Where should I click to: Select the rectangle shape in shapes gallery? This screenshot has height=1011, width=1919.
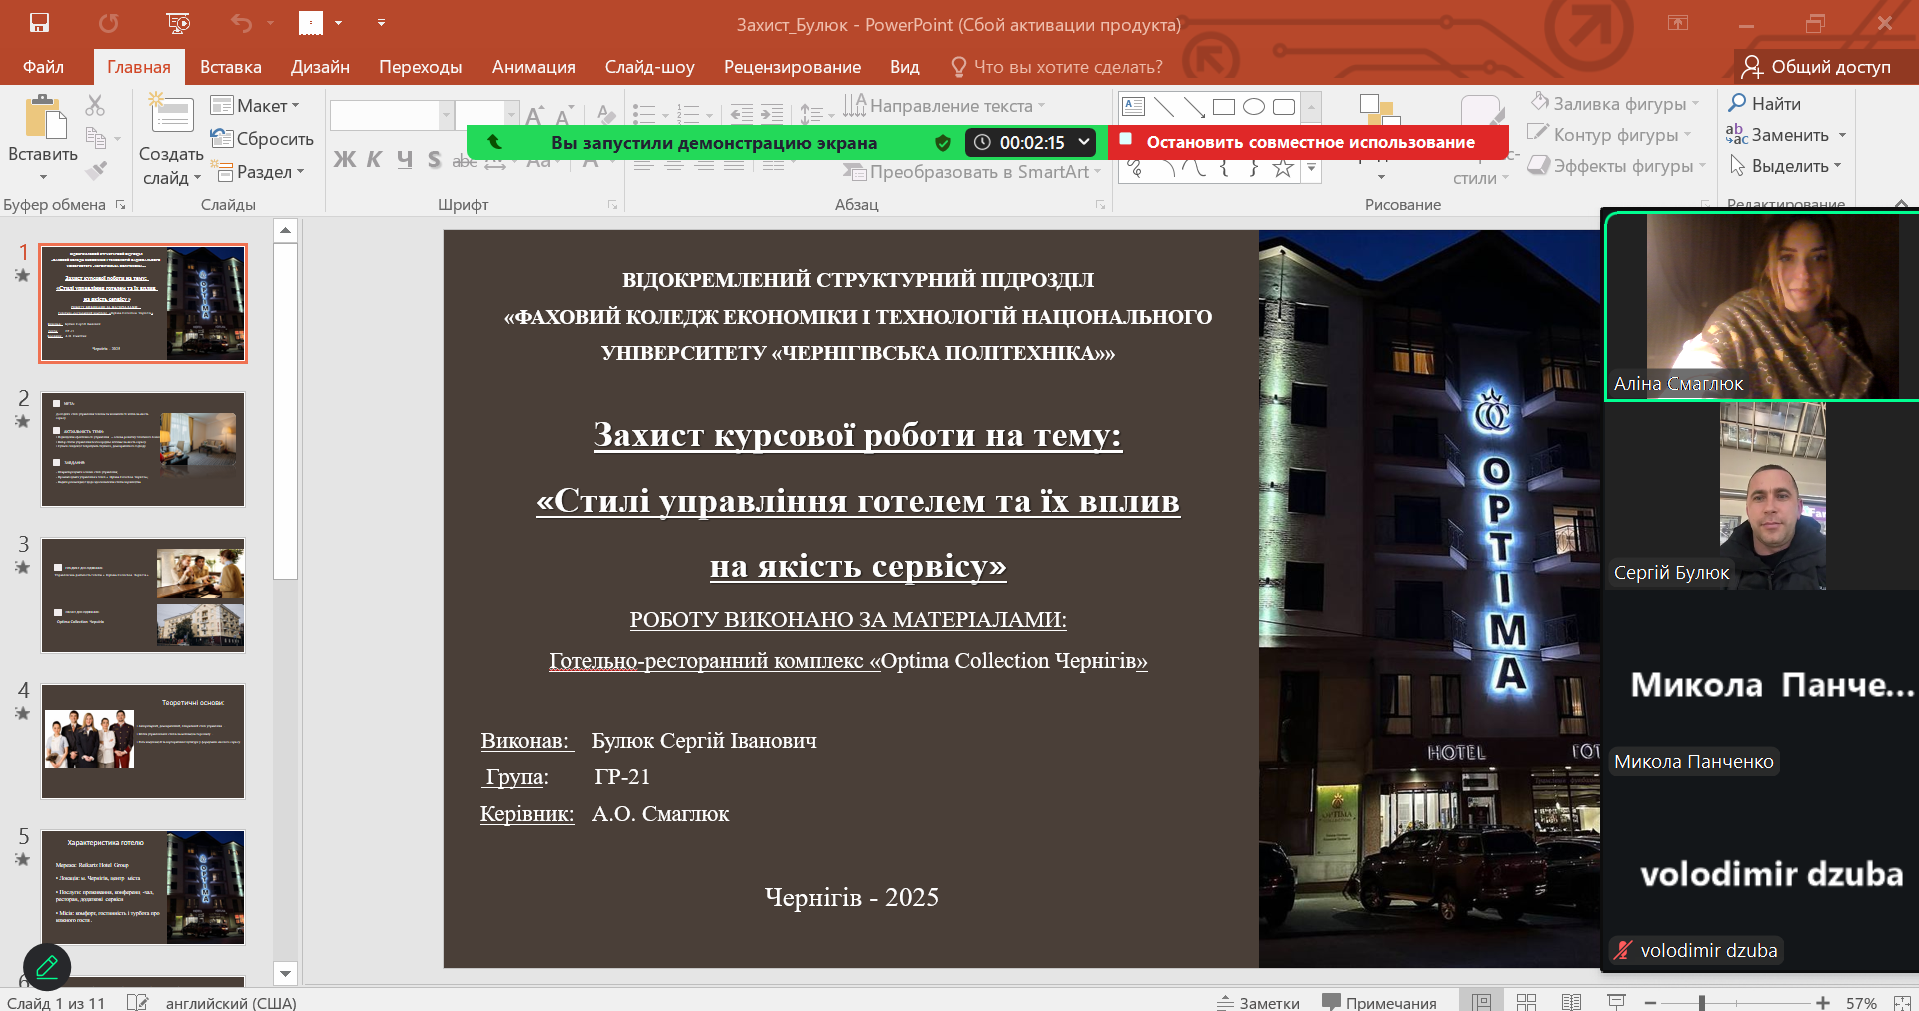(1223, 107)
